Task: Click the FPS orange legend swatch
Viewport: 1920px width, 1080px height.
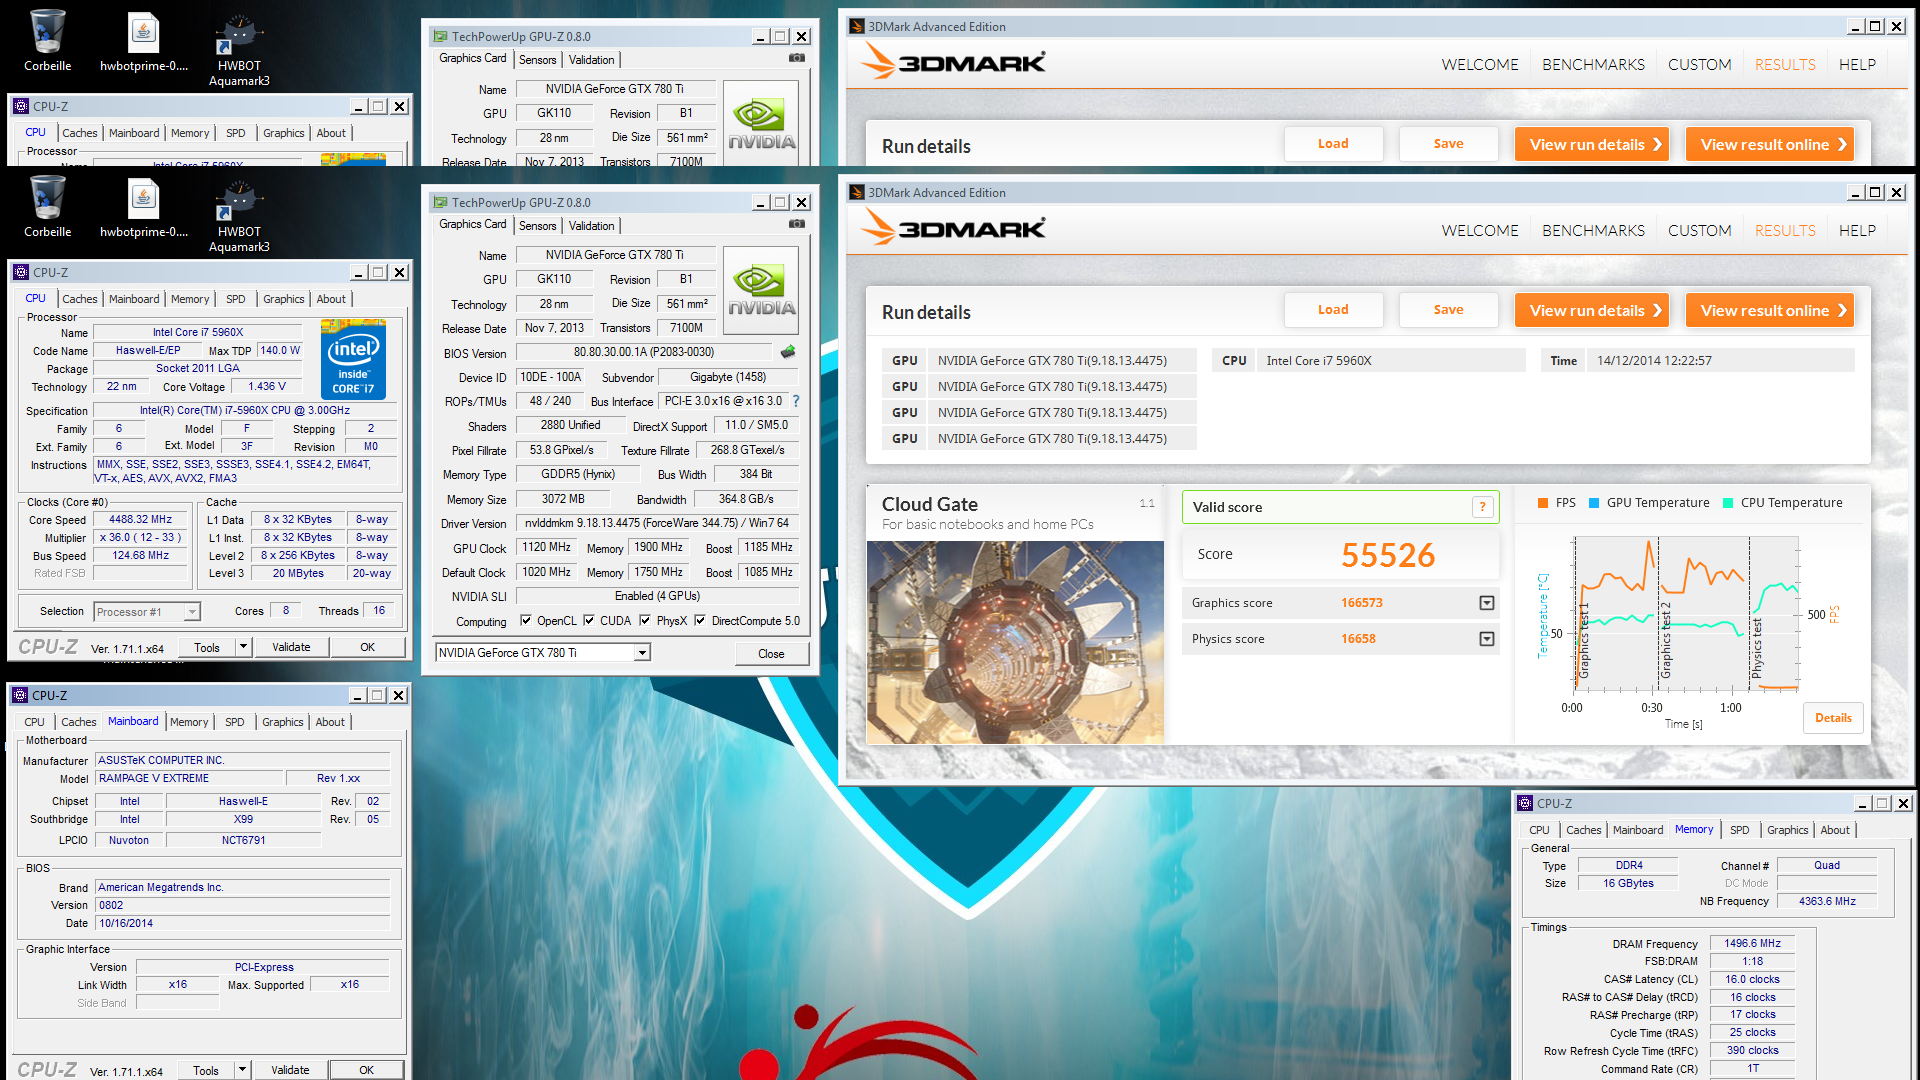Action: (x=1543, y=503)
